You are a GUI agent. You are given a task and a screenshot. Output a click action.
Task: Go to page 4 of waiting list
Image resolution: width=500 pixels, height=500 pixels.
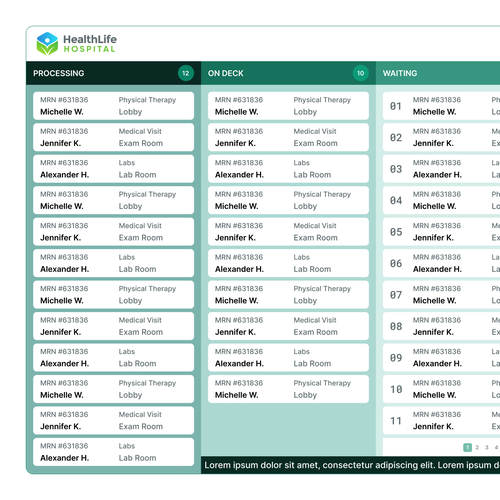click(x=496, y=447)
